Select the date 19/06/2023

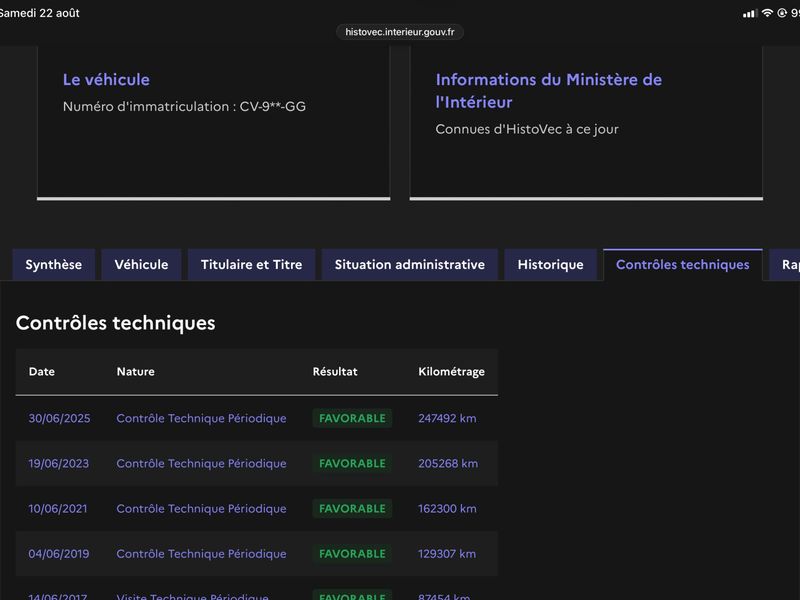point(59,463)
